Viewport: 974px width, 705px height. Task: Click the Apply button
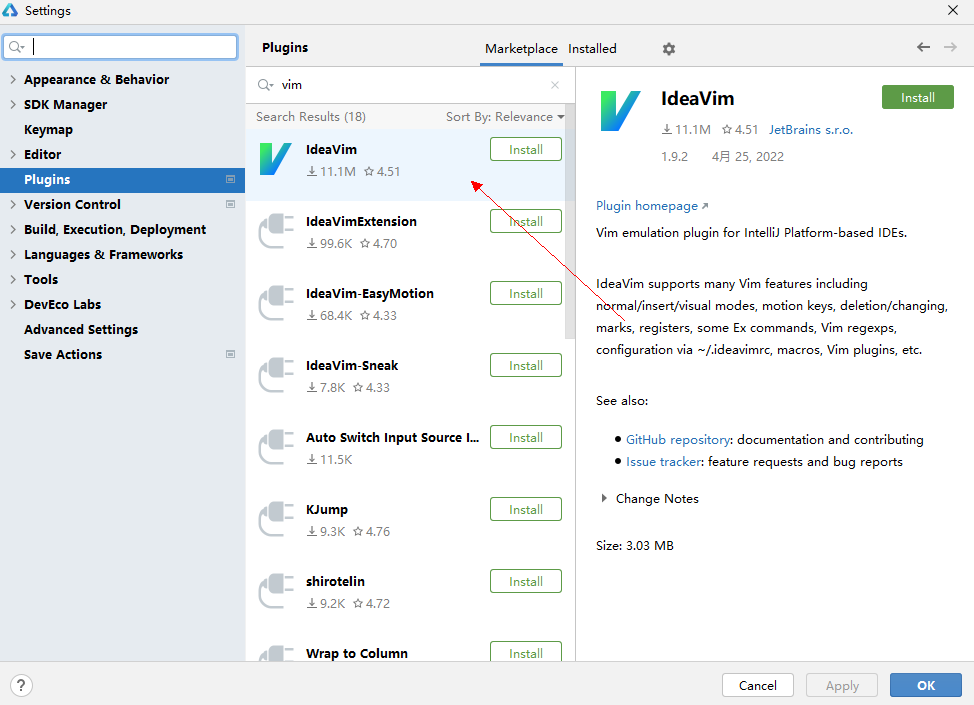tap(842, 685)
